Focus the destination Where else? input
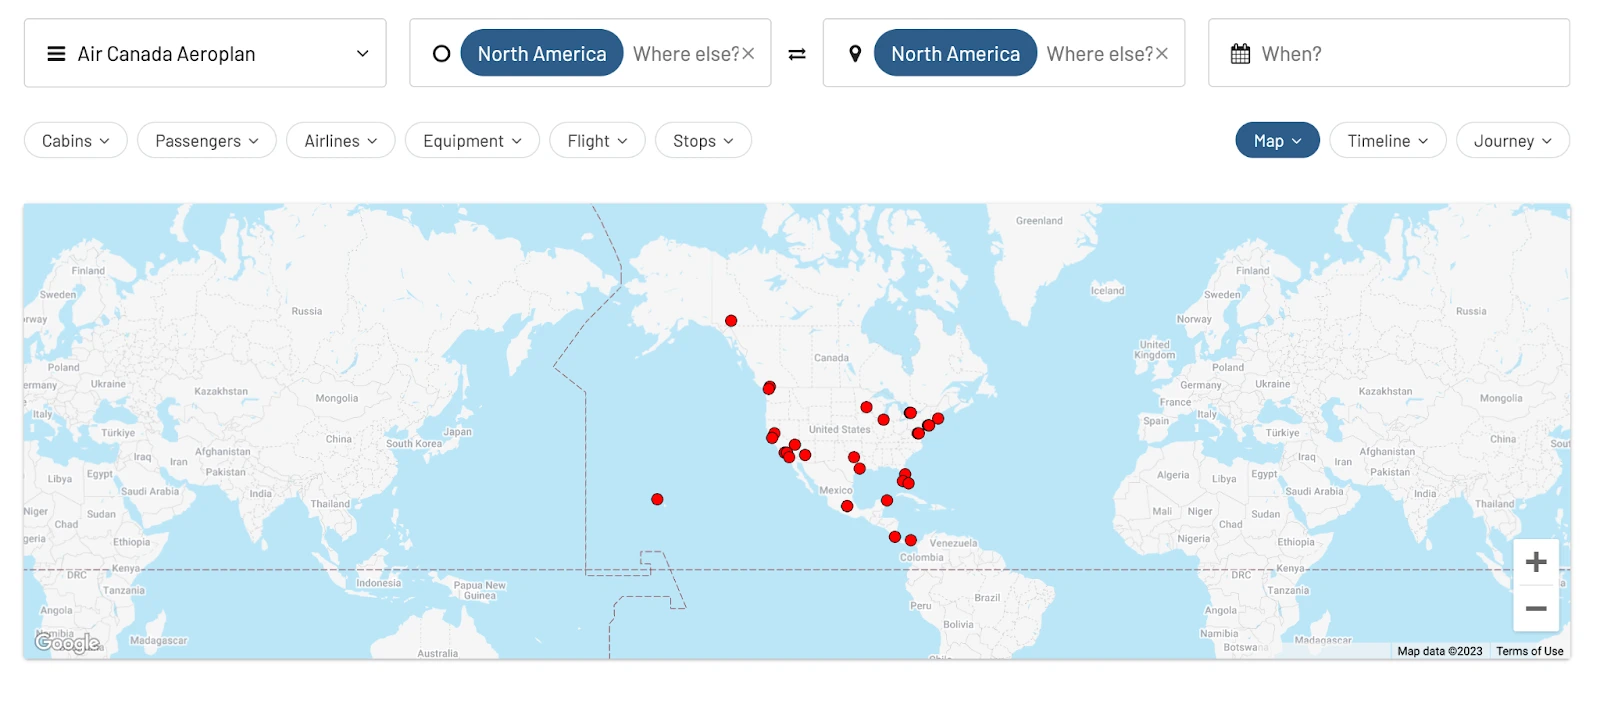The width and height of the screenshot is (1600, 704). [x=1100, y=54]
